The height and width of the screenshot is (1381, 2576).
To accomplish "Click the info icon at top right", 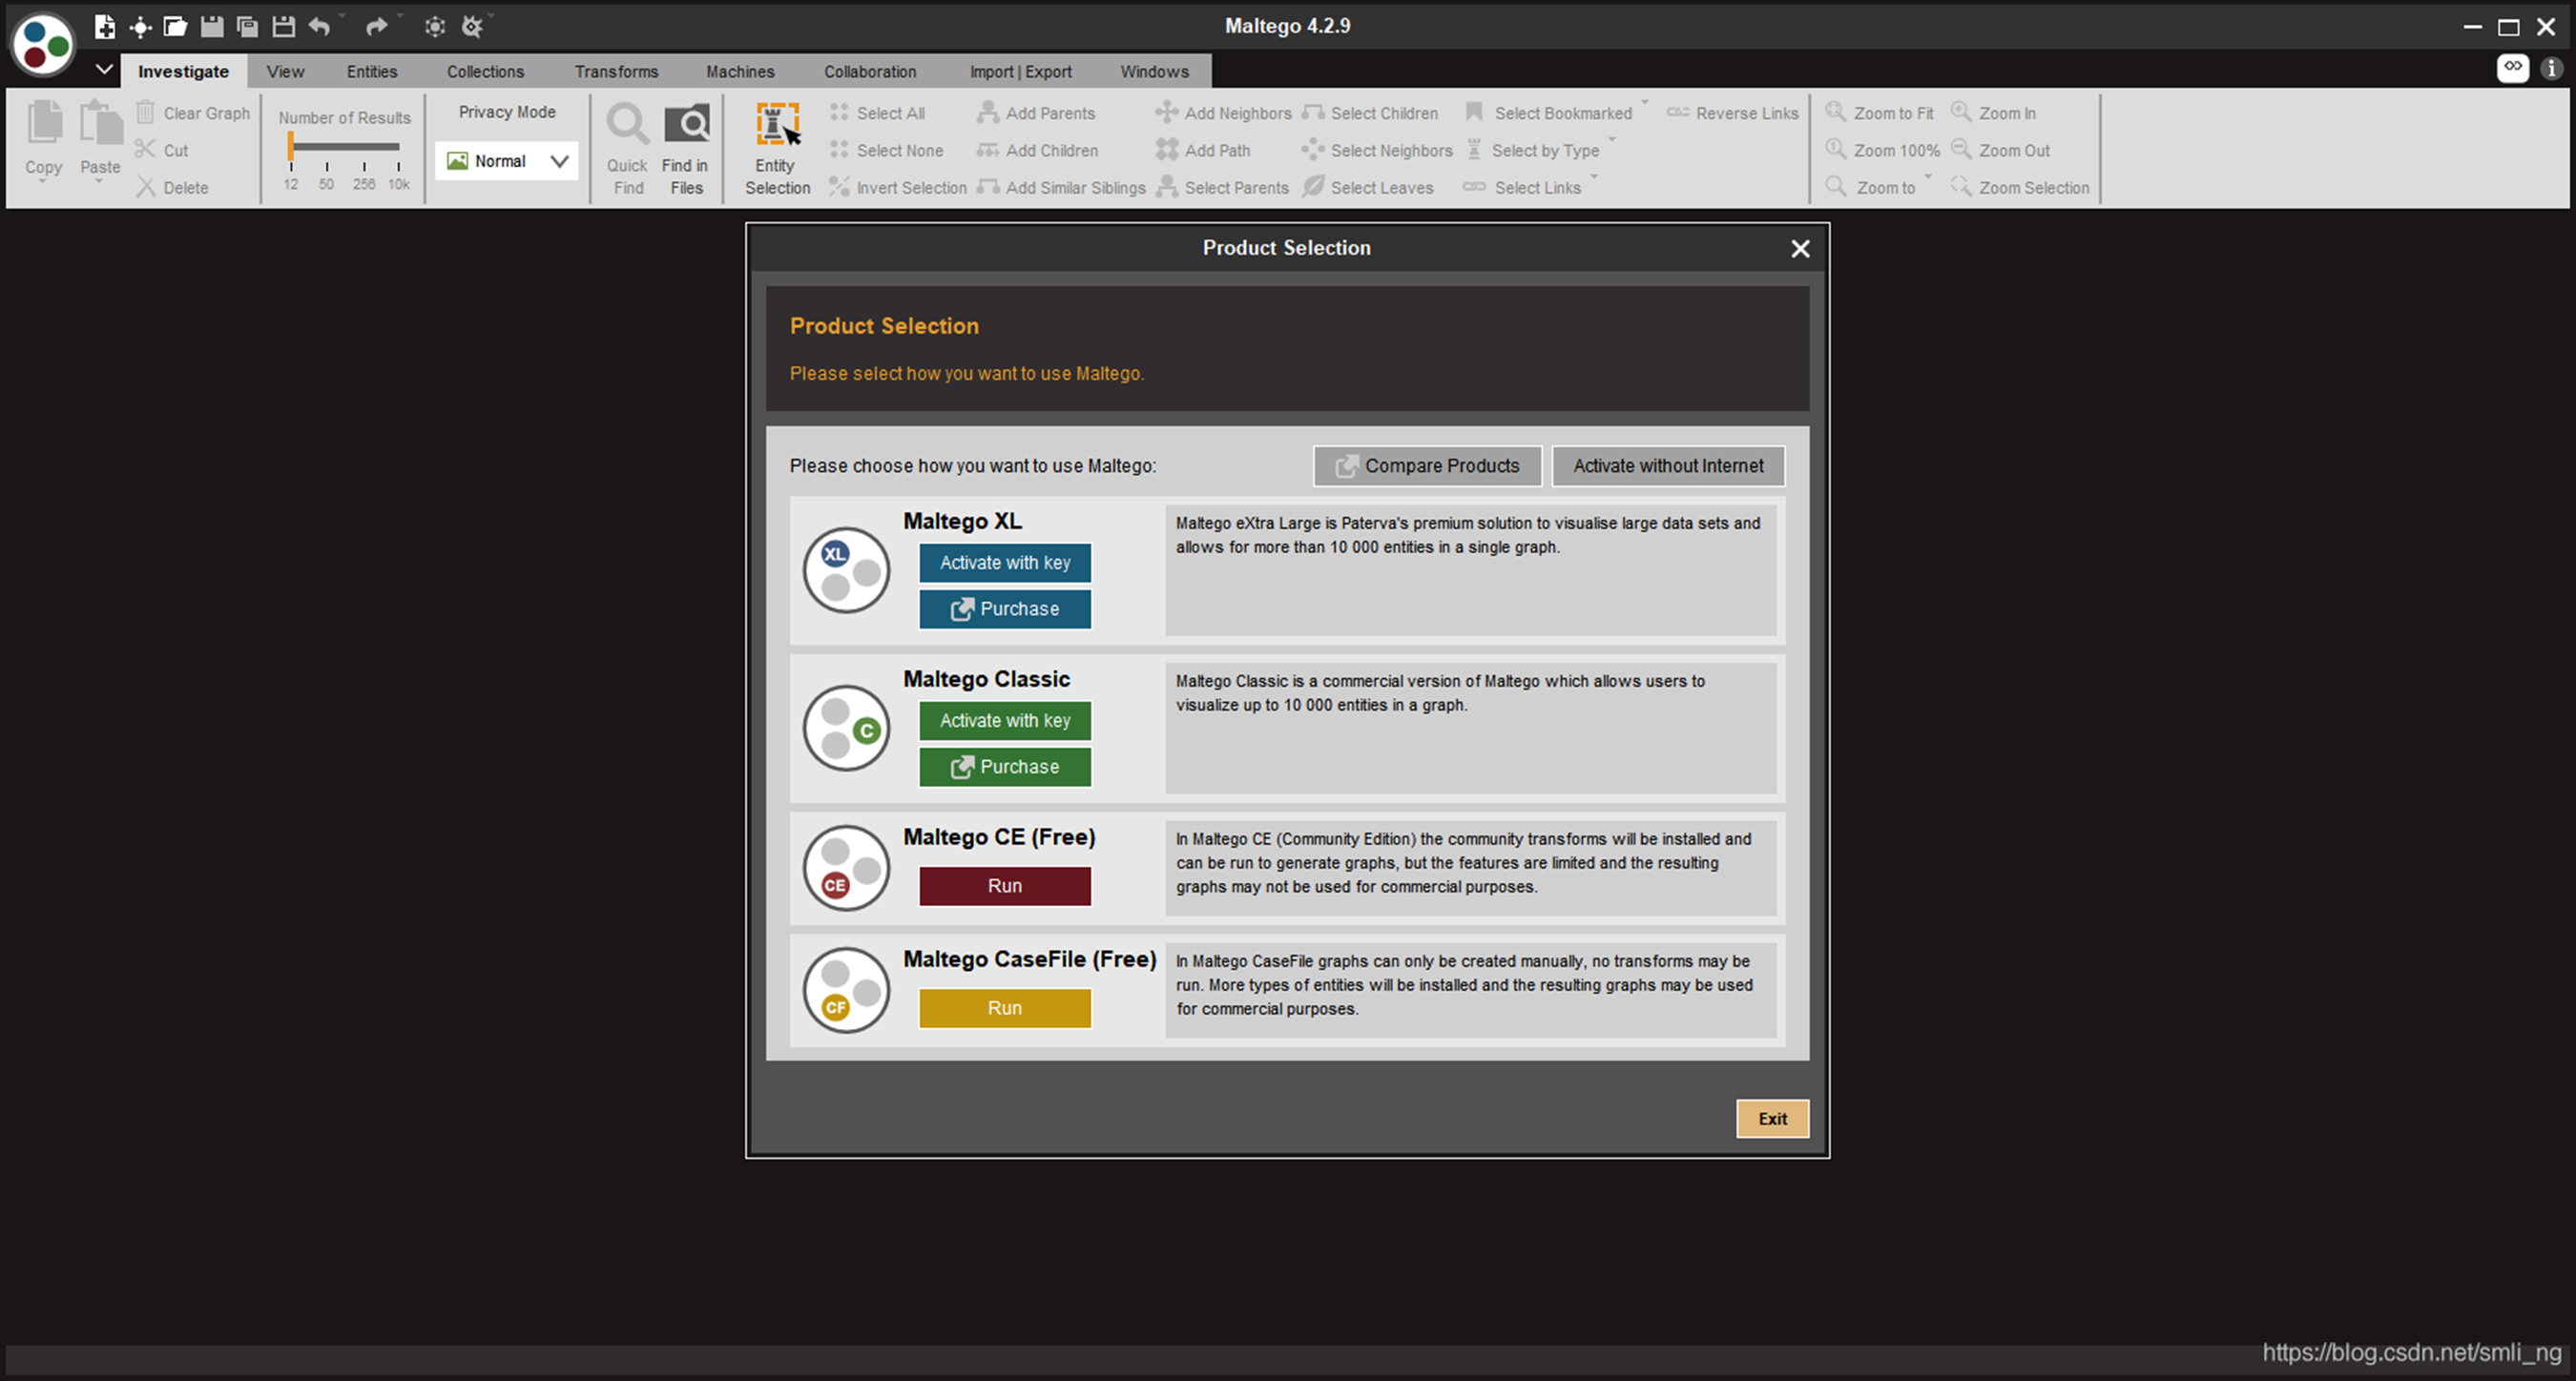I will pyautogui.click(x=2551, y=68).
